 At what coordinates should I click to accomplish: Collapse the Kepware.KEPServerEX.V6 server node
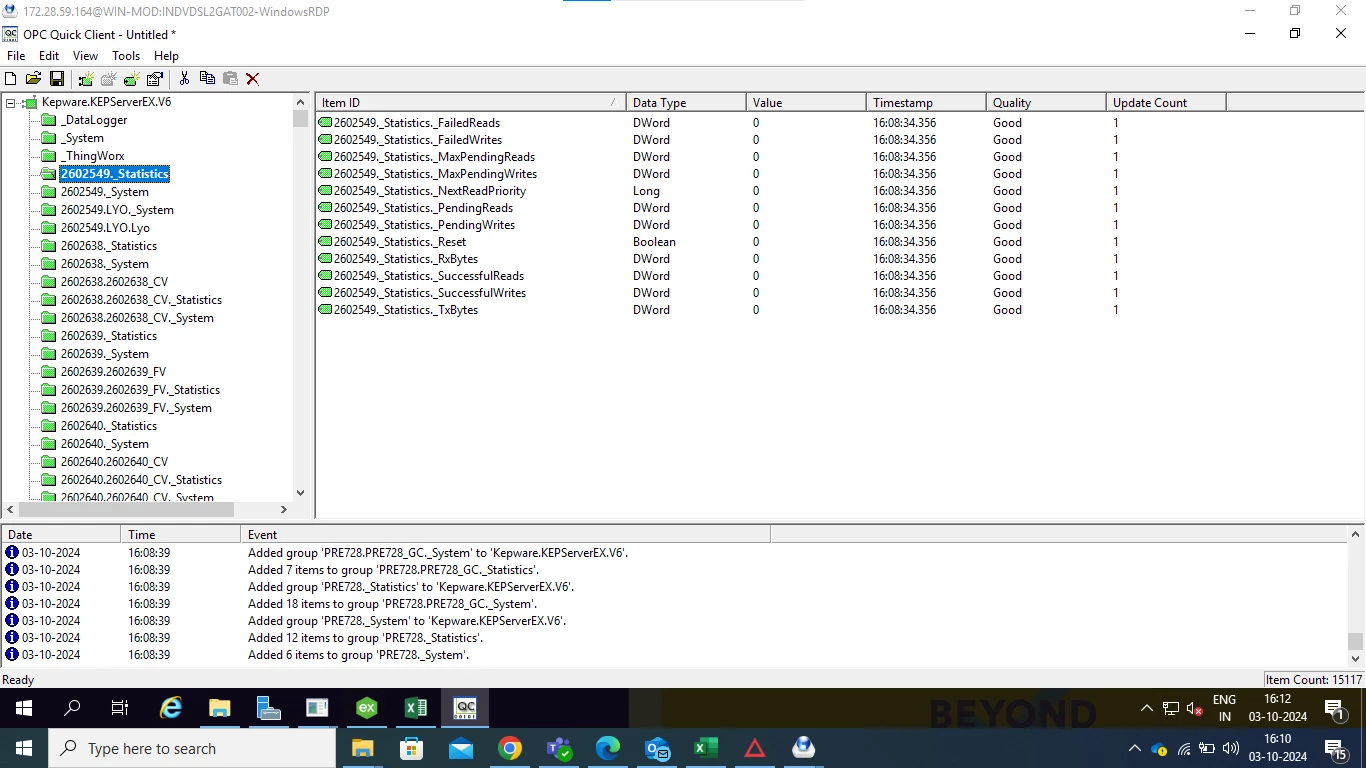point(11,102)
